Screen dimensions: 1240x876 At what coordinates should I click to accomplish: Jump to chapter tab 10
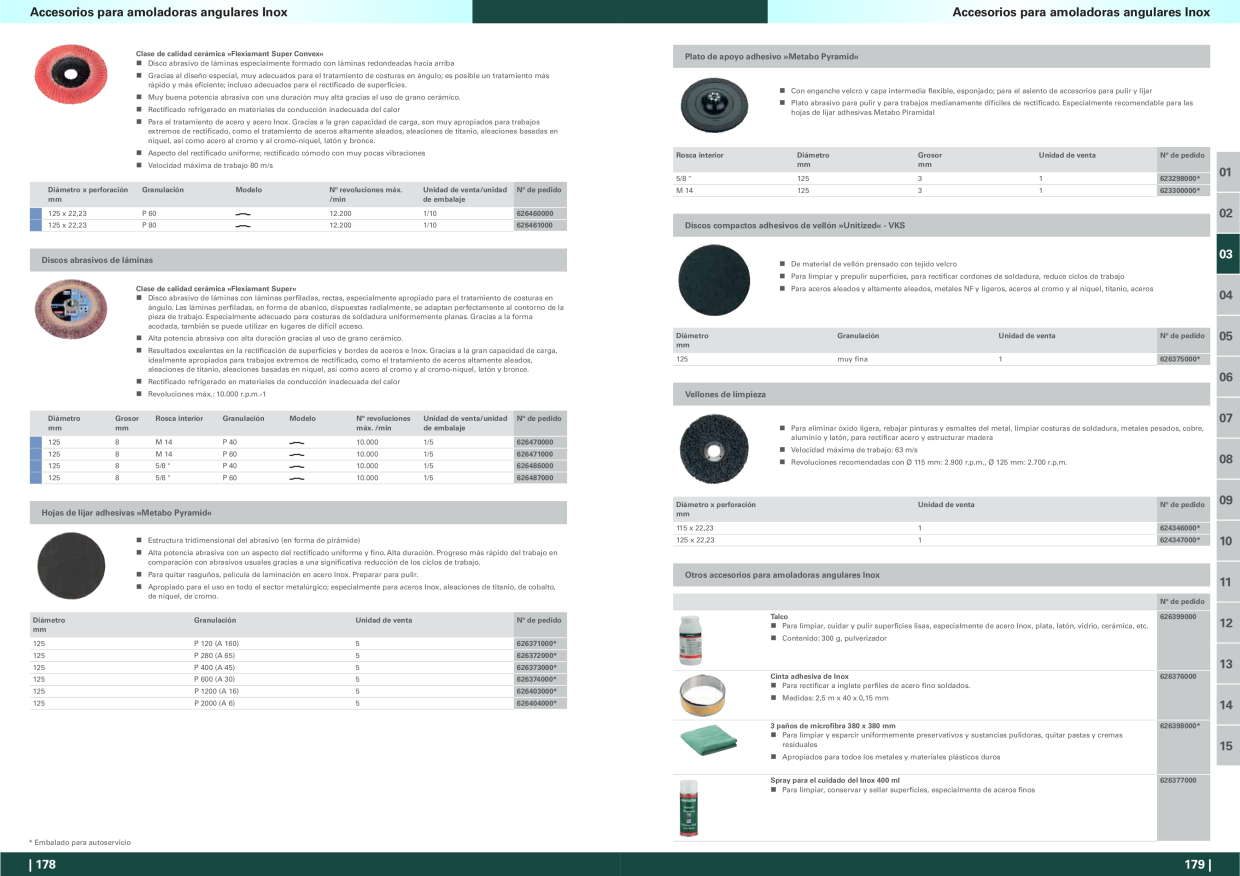point(1227,541)
